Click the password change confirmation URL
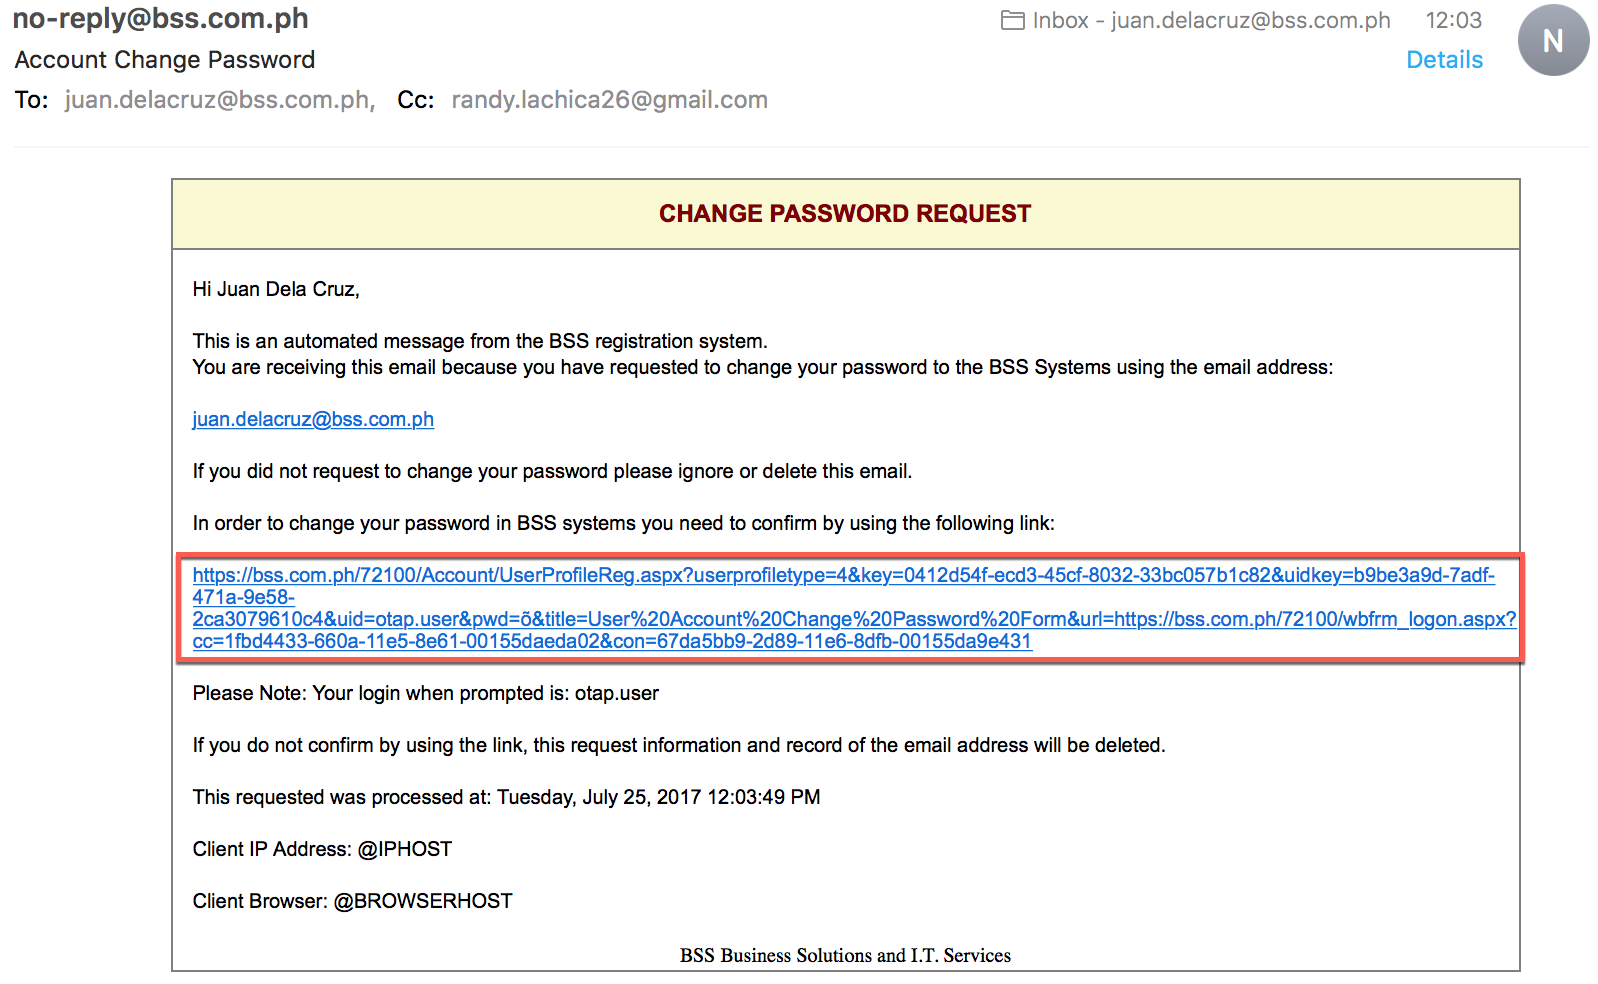This screenshot has width=1598, height=984. pos(854,608)
